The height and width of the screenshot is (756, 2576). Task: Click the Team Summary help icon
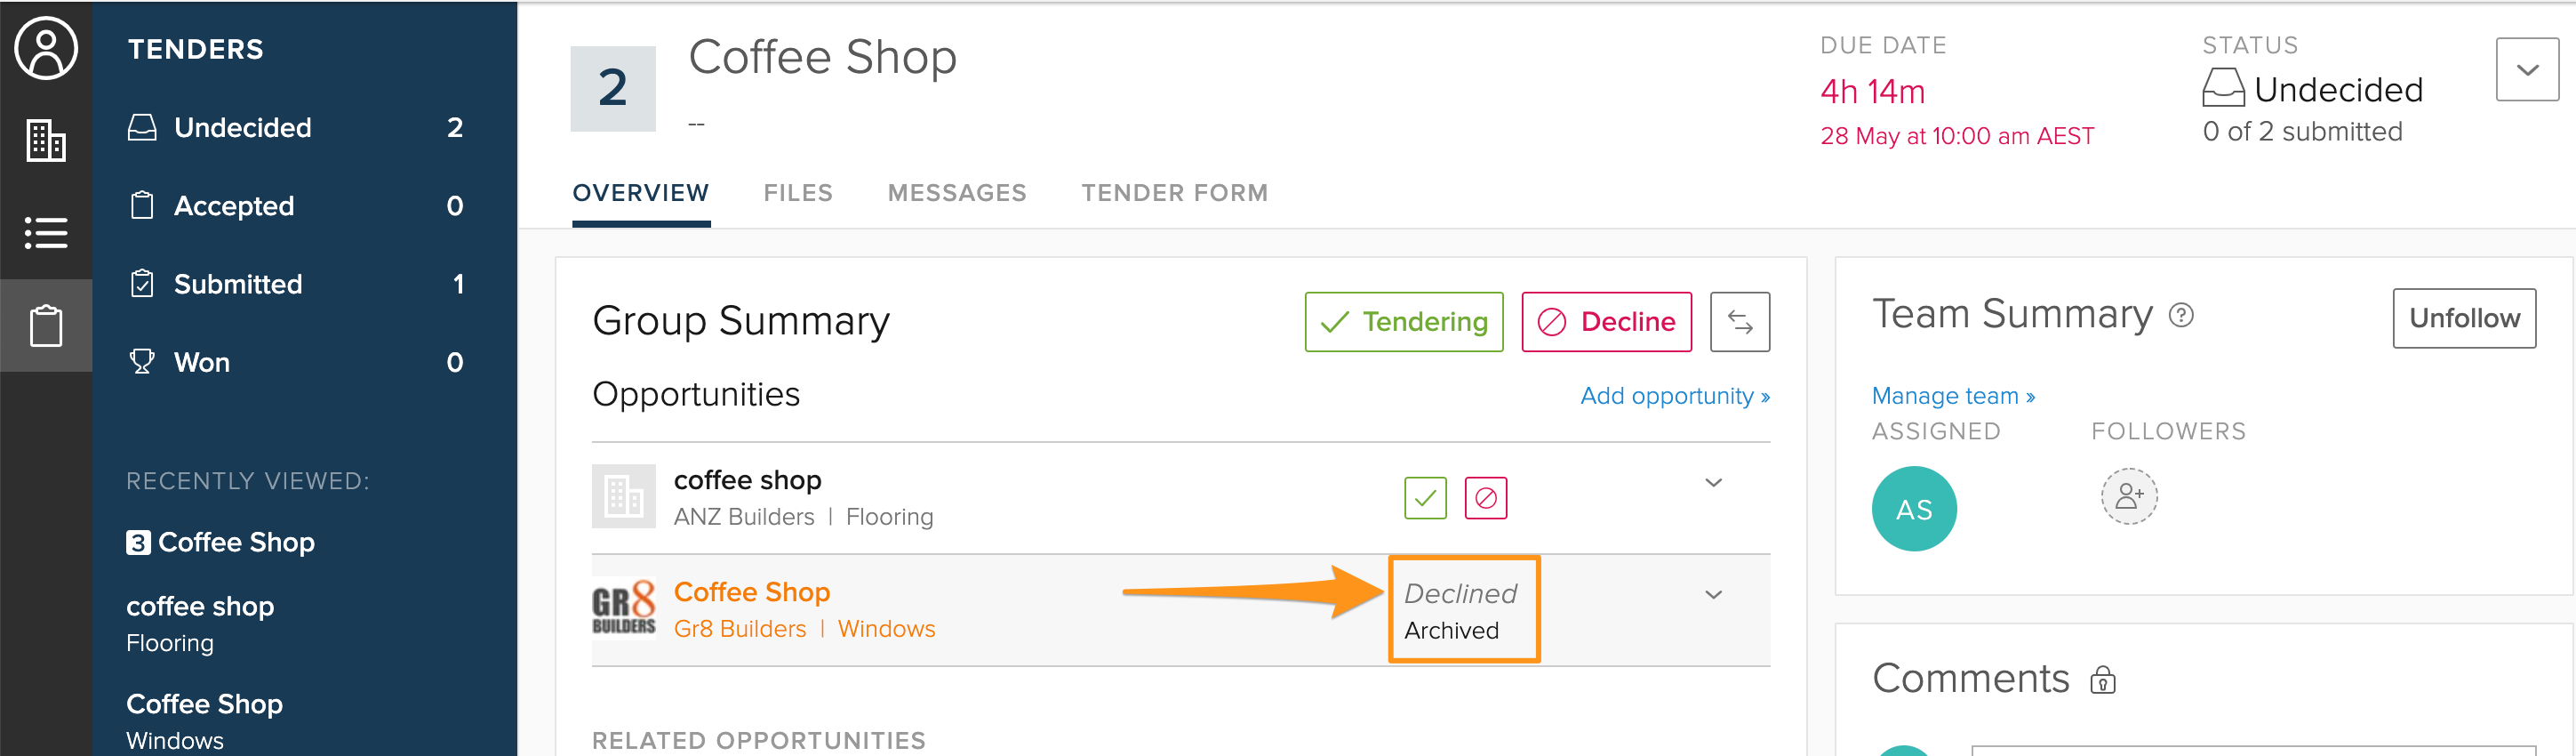pyautogui.click(x=2181, y=316)
